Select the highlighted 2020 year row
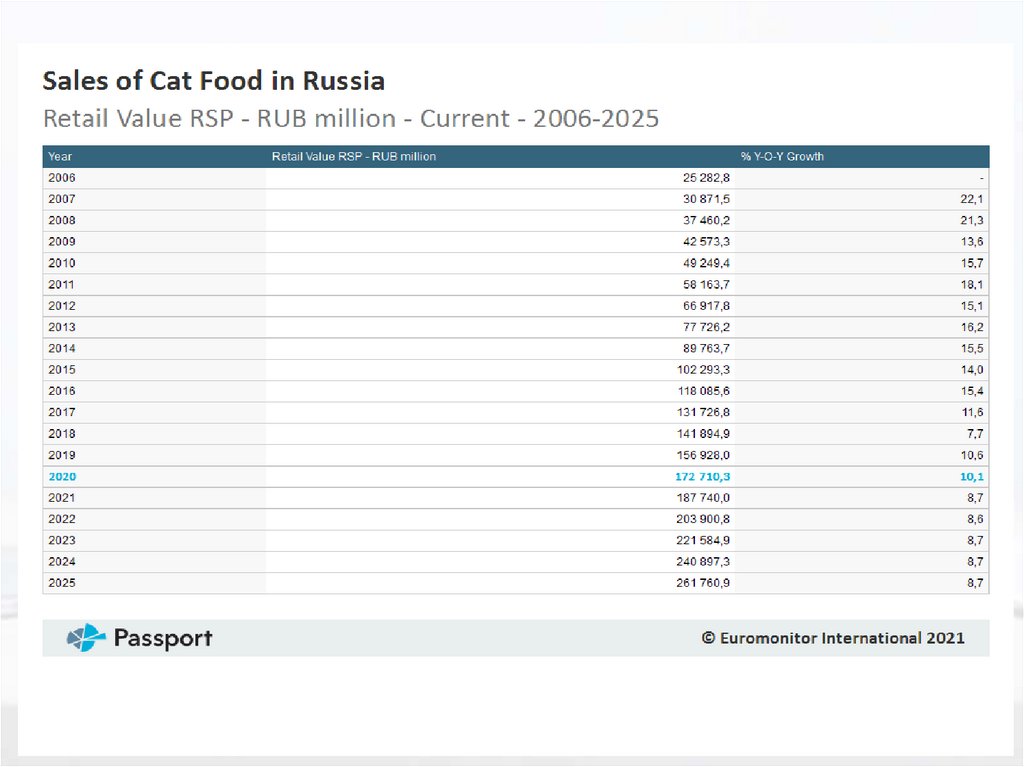Viewport: 1024px width, 767px height. coord(62,476)
